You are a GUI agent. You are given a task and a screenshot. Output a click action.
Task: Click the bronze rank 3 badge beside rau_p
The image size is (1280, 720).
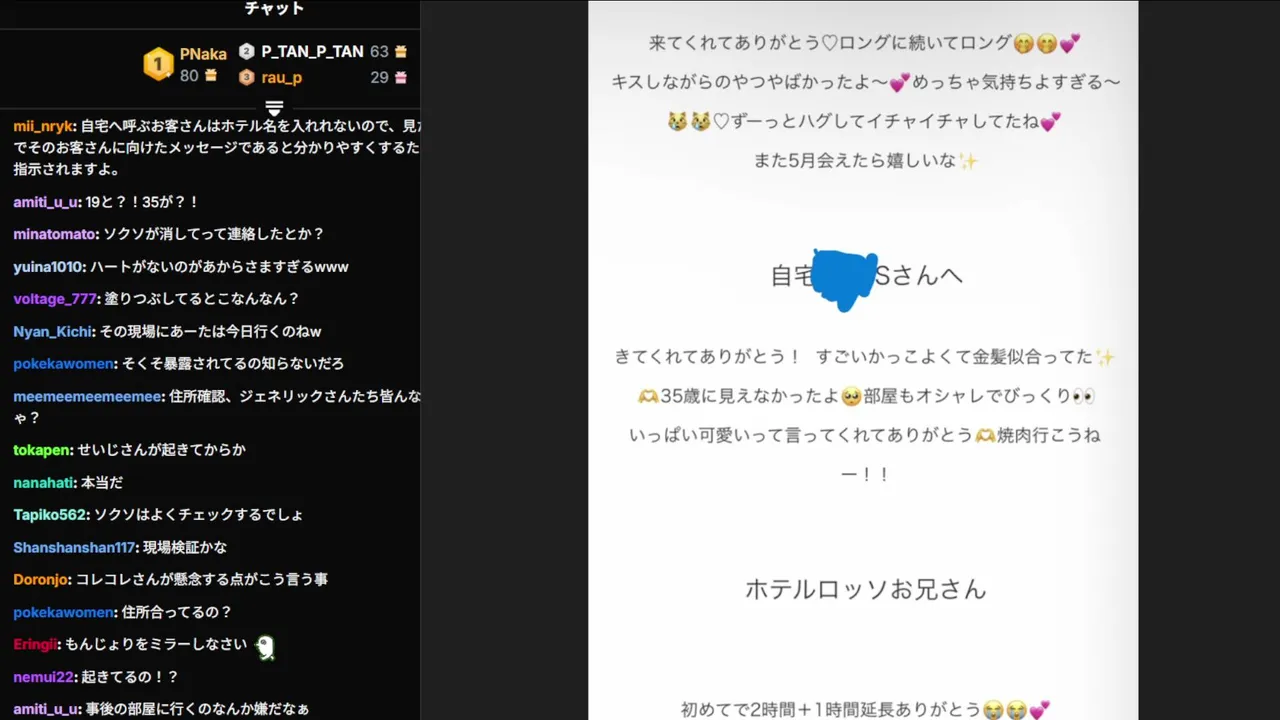pyautogui.click(x=247, y=77)
